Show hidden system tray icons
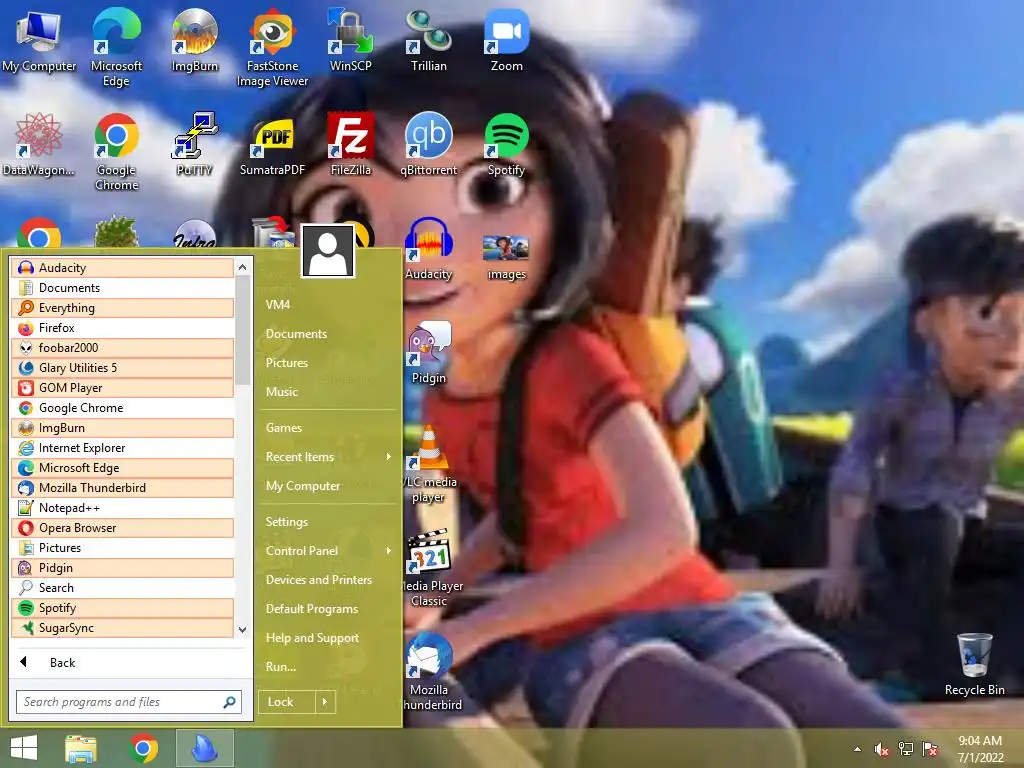 857,749
